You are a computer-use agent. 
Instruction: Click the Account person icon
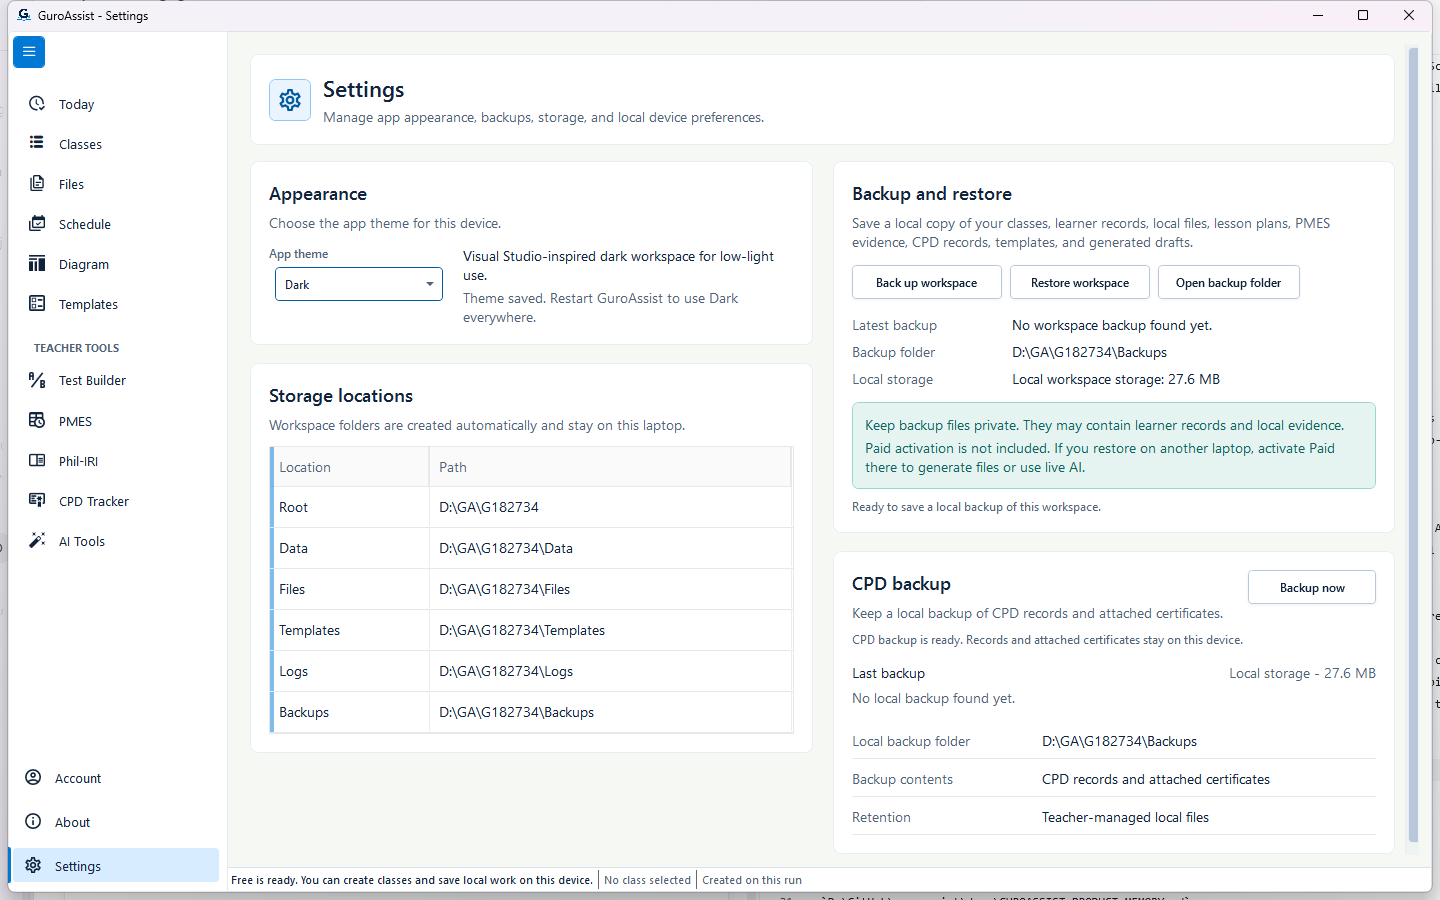33,778
